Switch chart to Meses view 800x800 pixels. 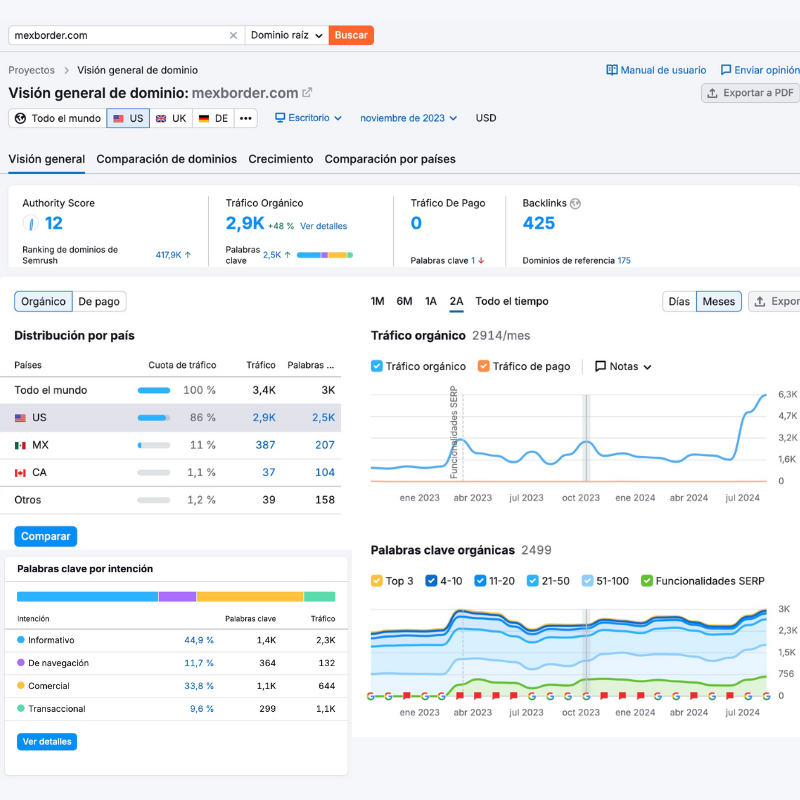click(719, 302)
